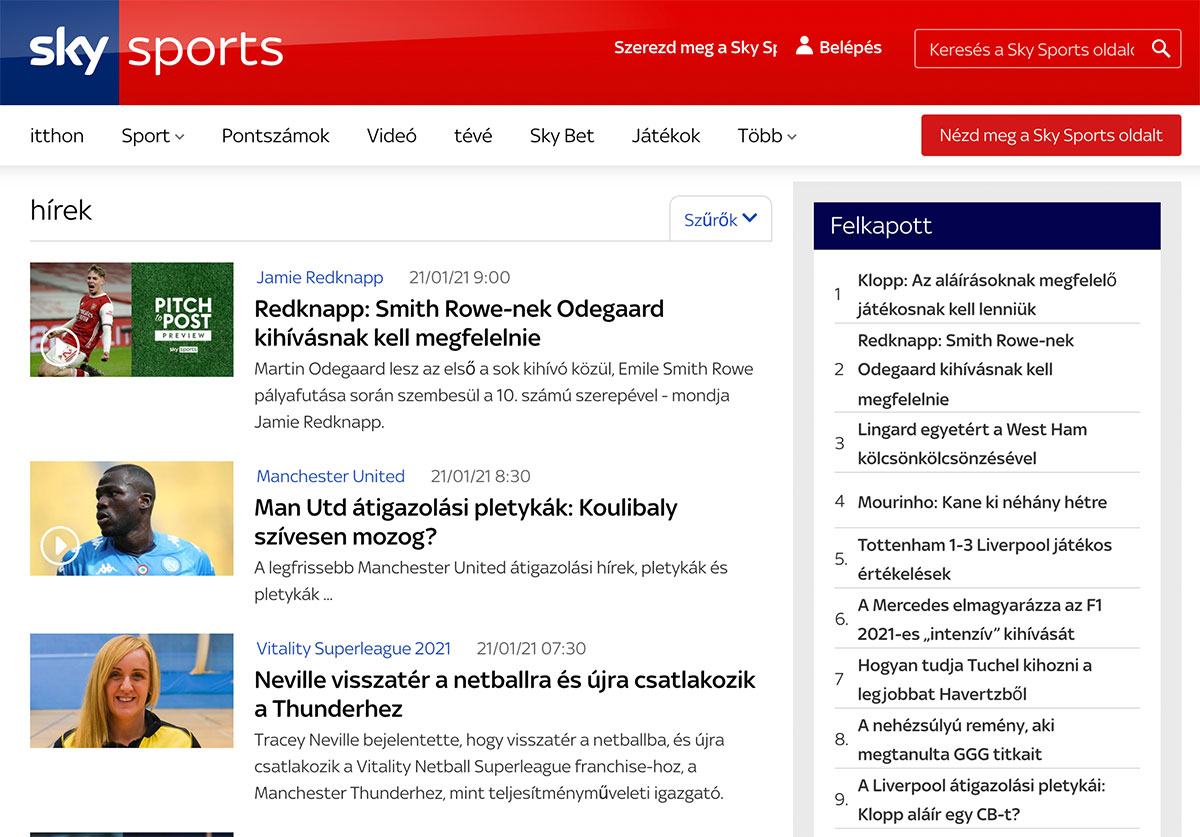Open the Játékok menu item
The width and height of the screenshot is (1200, 837).
[x=666, y=136]
